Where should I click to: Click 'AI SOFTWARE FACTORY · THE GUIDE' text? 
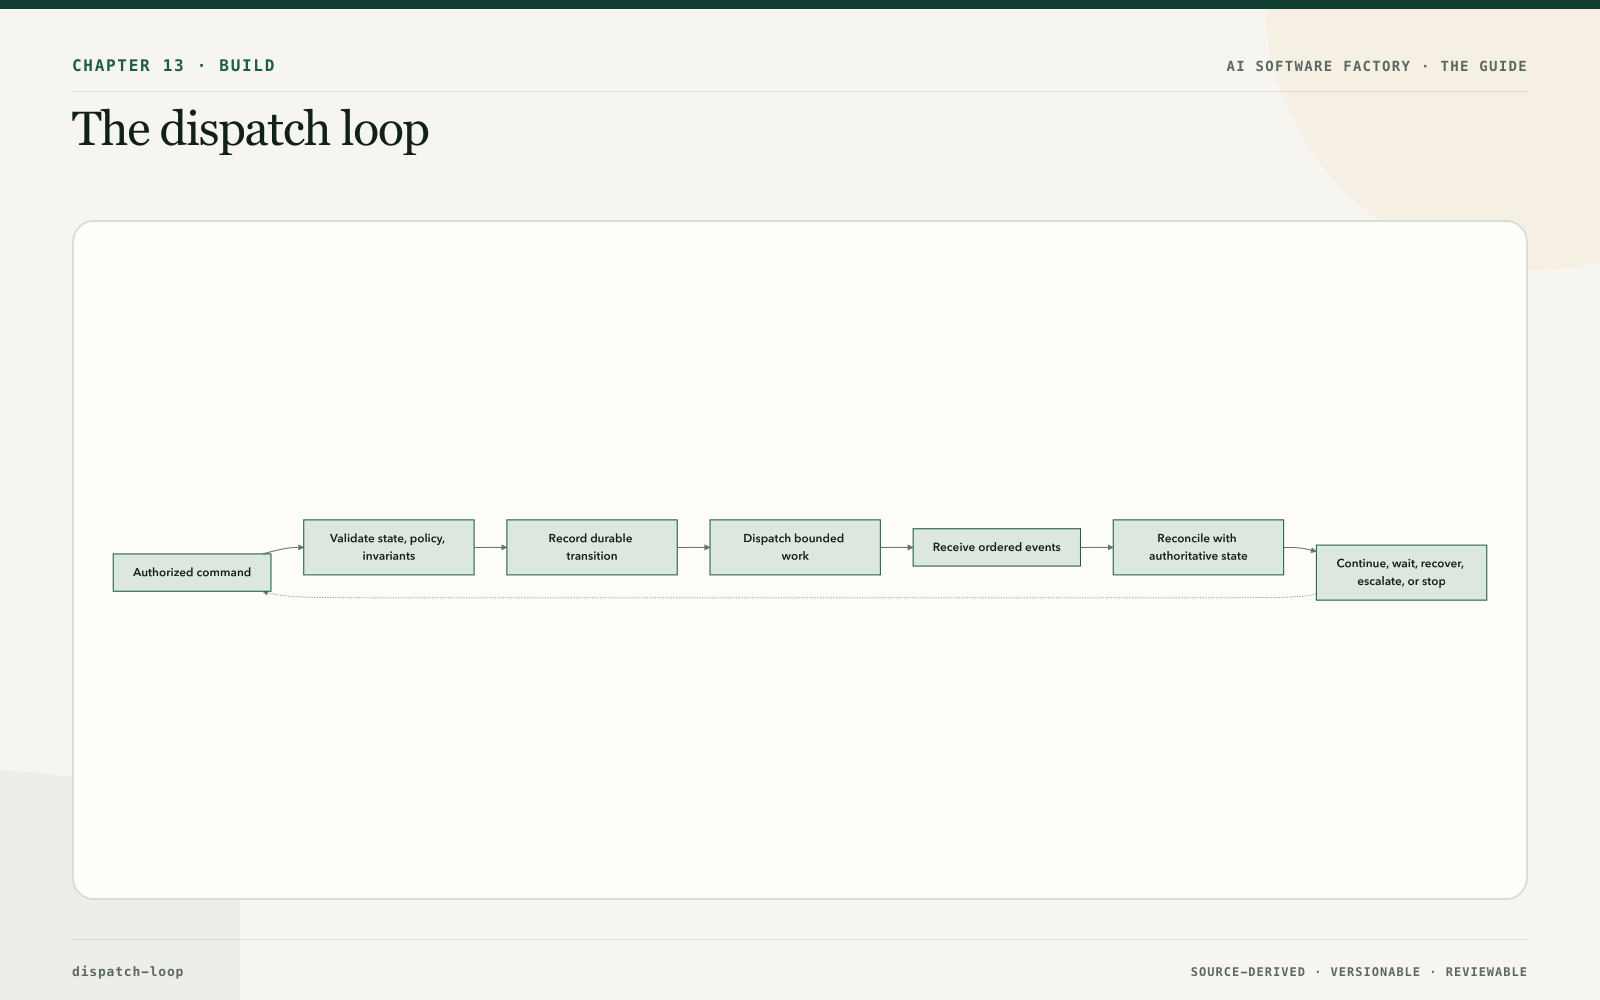[x=1377, y=66]
